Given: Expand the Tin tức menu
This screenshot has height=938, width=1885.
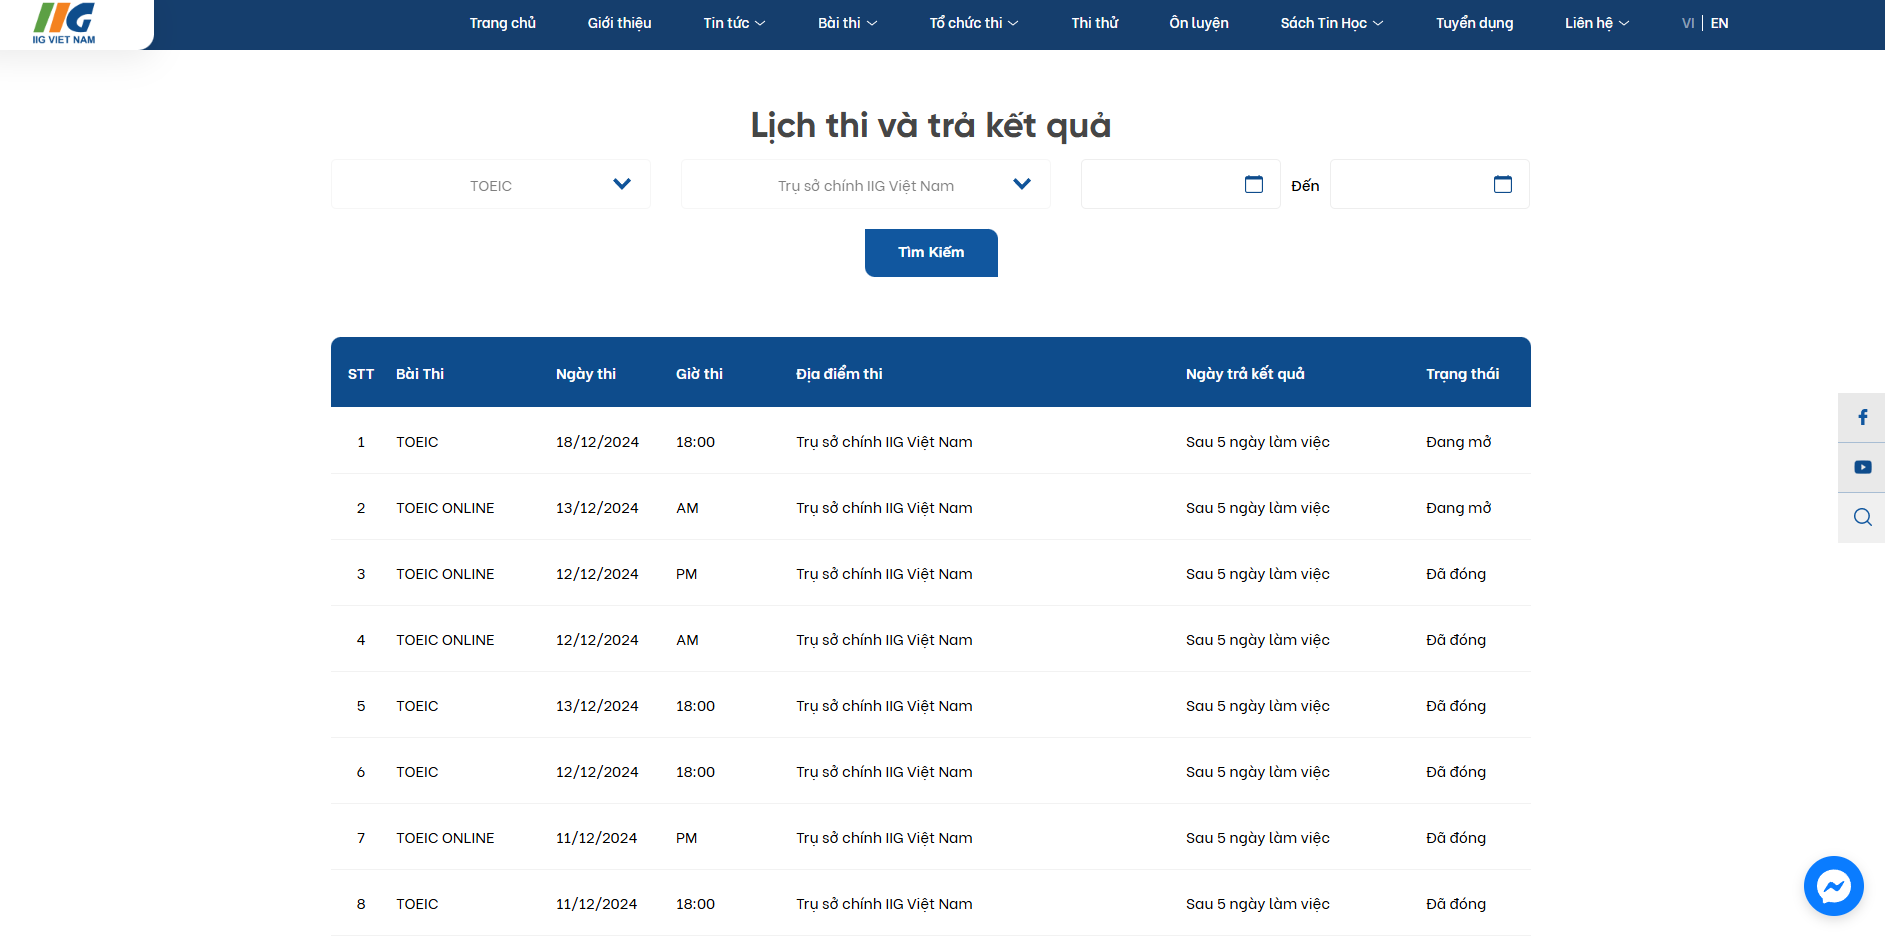Looking at the screenshot, I should click(x=733, y=23).
